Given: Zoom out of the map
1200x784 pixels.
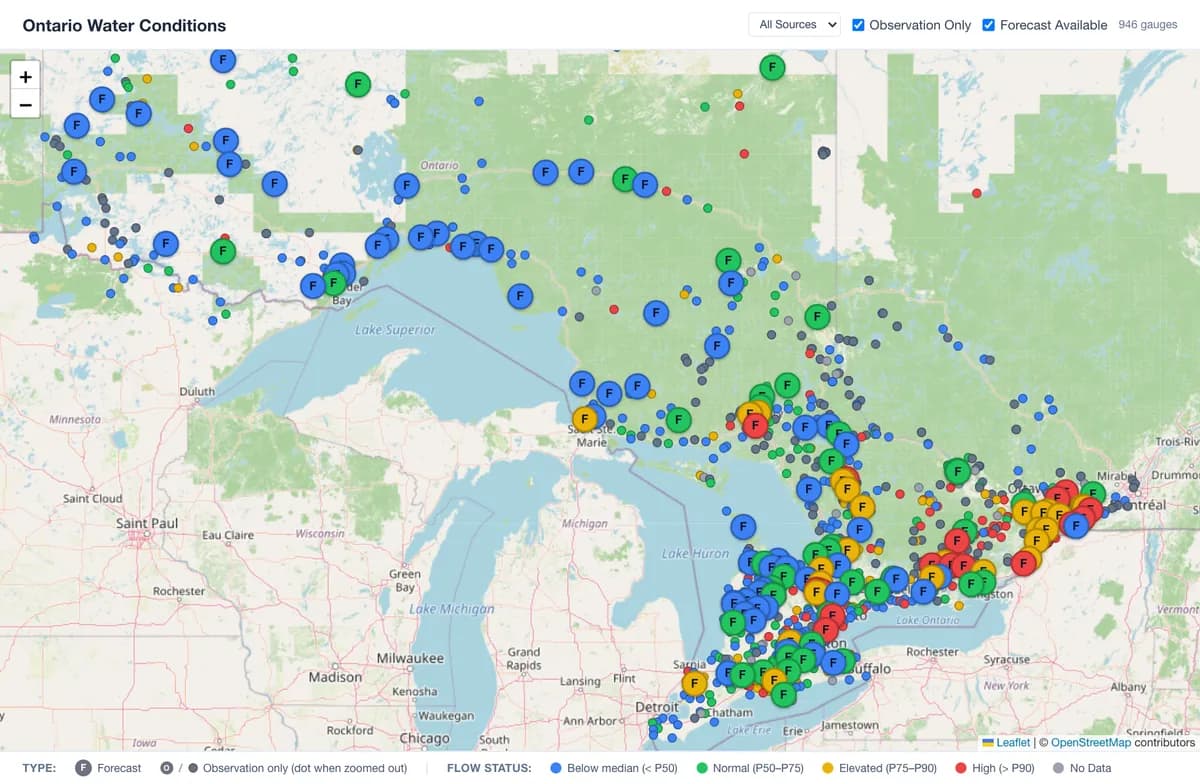Looking at the screenshot, I should (25, 104).
